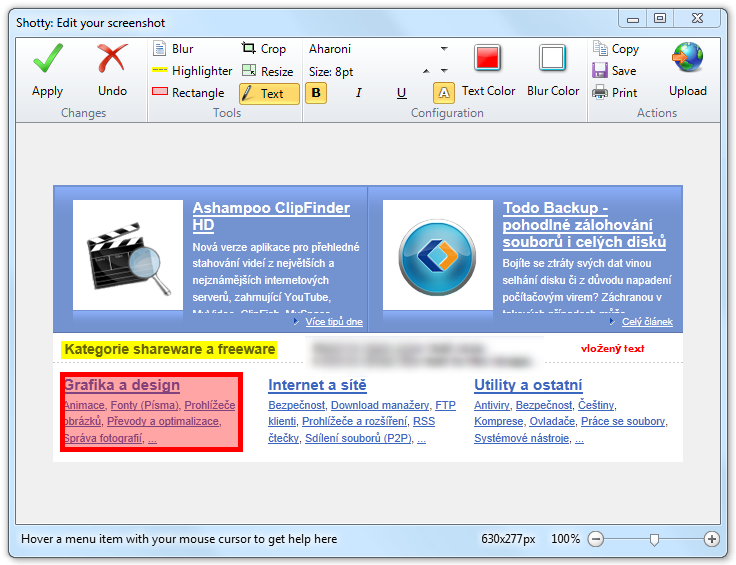The image size is (736, 565).
Task: Open the red Text Color swatch
Action: pyautogui.click(x=488, y=58)
